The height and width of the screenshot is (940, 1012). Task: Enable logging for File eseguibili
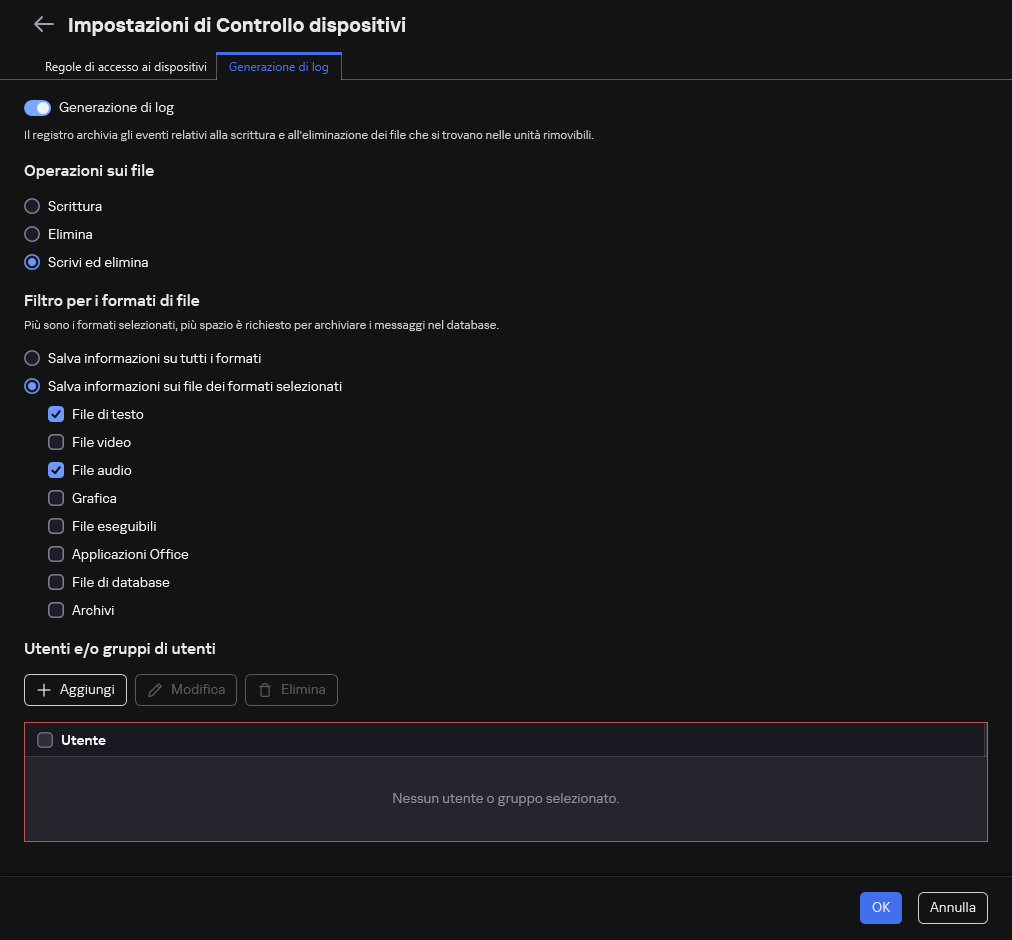click(57, 526)
